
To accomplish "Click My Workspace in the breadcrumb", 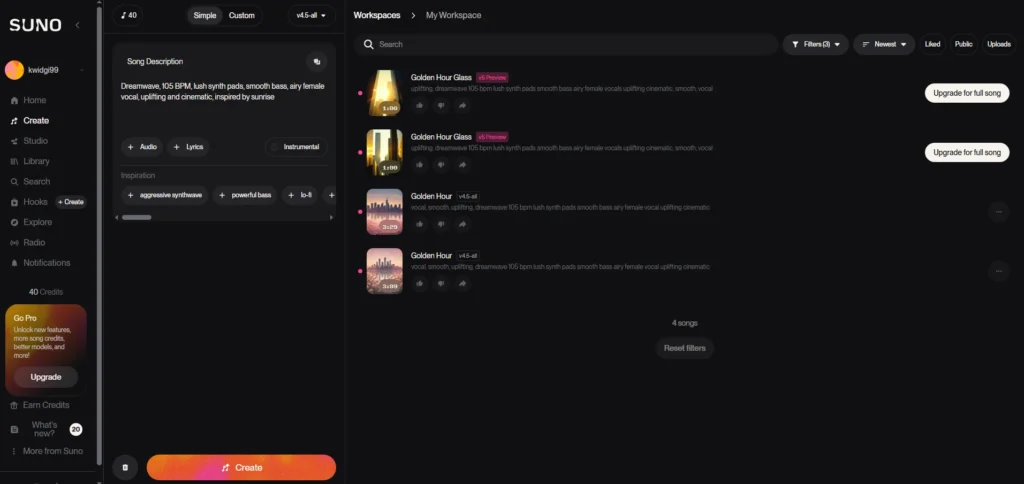I will 453,15.
